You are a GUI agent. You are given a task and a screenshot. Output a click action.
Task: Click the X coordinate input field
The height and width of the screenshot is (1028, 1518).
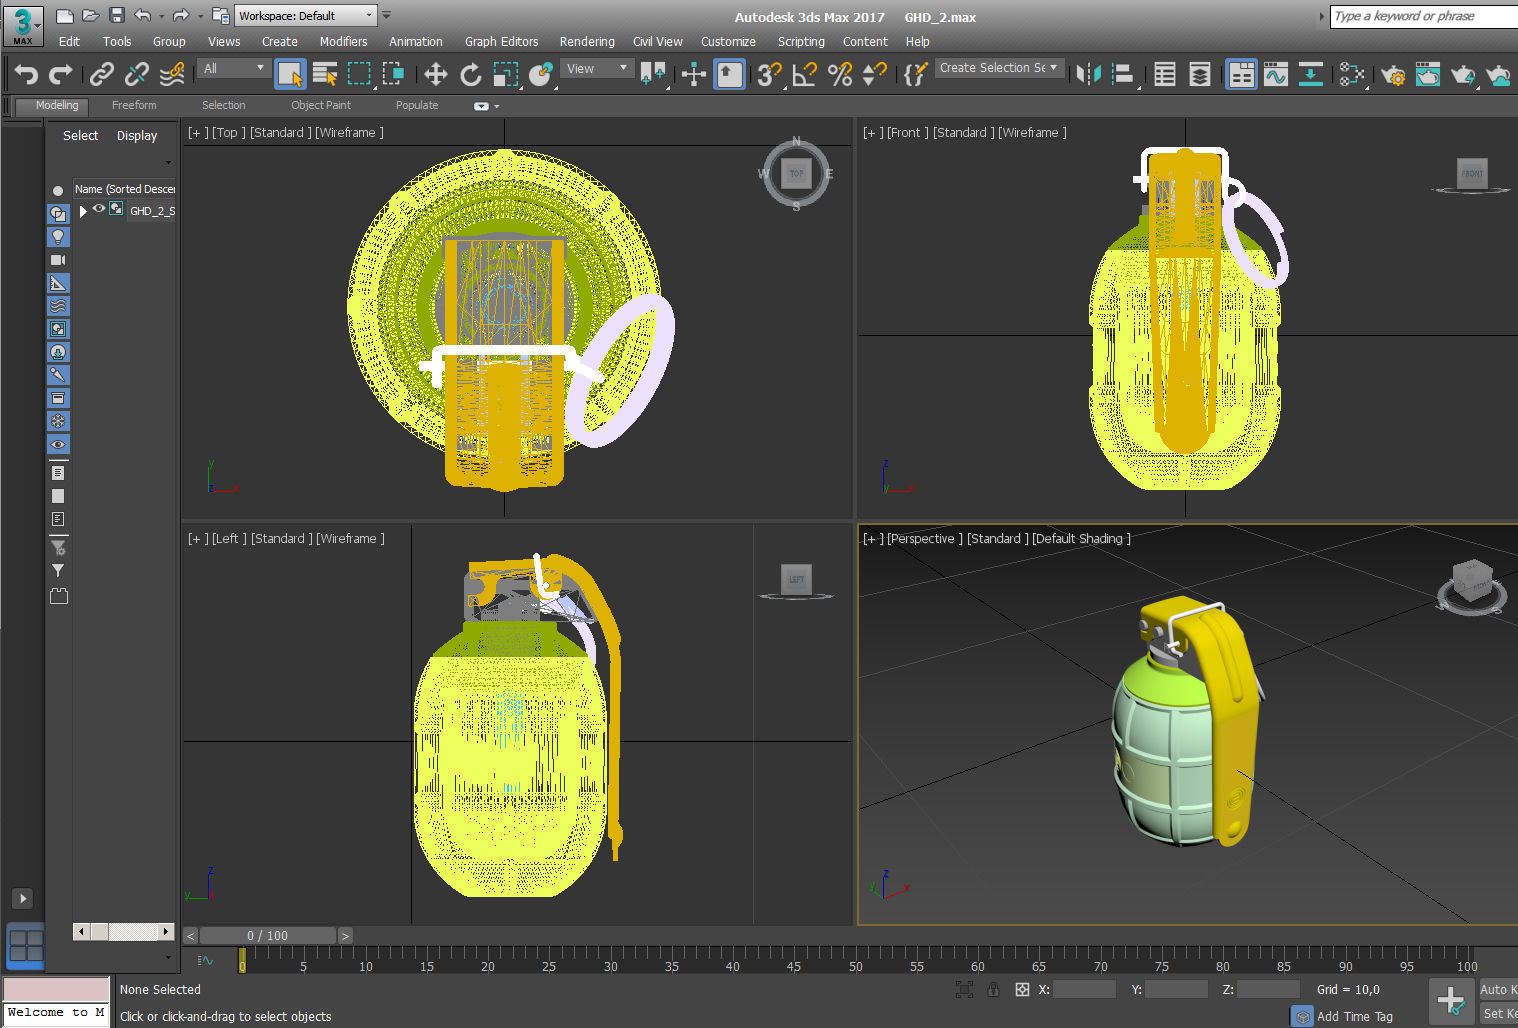pyautogui.click(x=1084, y=989)
